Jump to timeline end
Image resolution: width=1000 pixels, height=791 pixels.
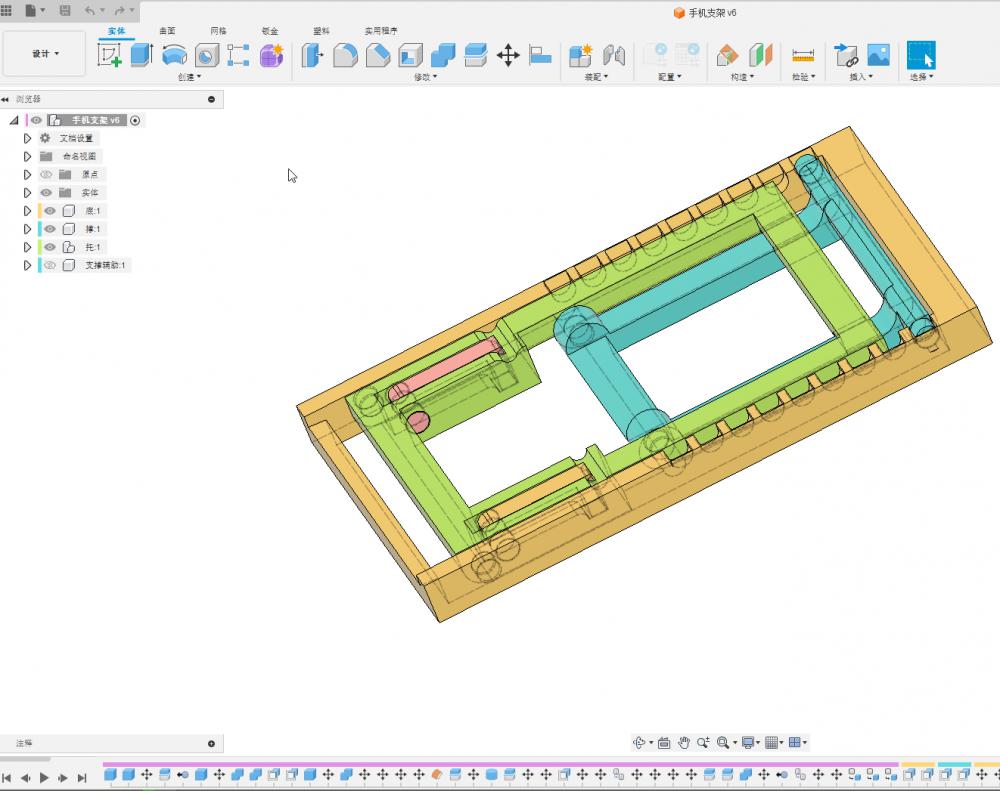click(82, 778)
